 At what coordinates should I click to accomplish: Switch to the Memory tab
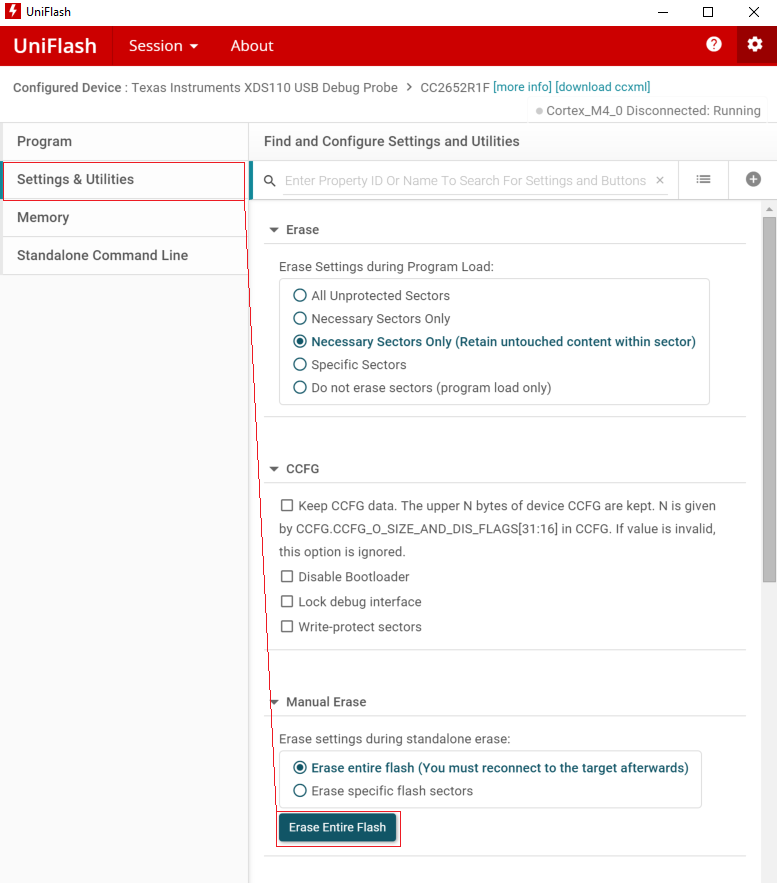click(43, 217)
